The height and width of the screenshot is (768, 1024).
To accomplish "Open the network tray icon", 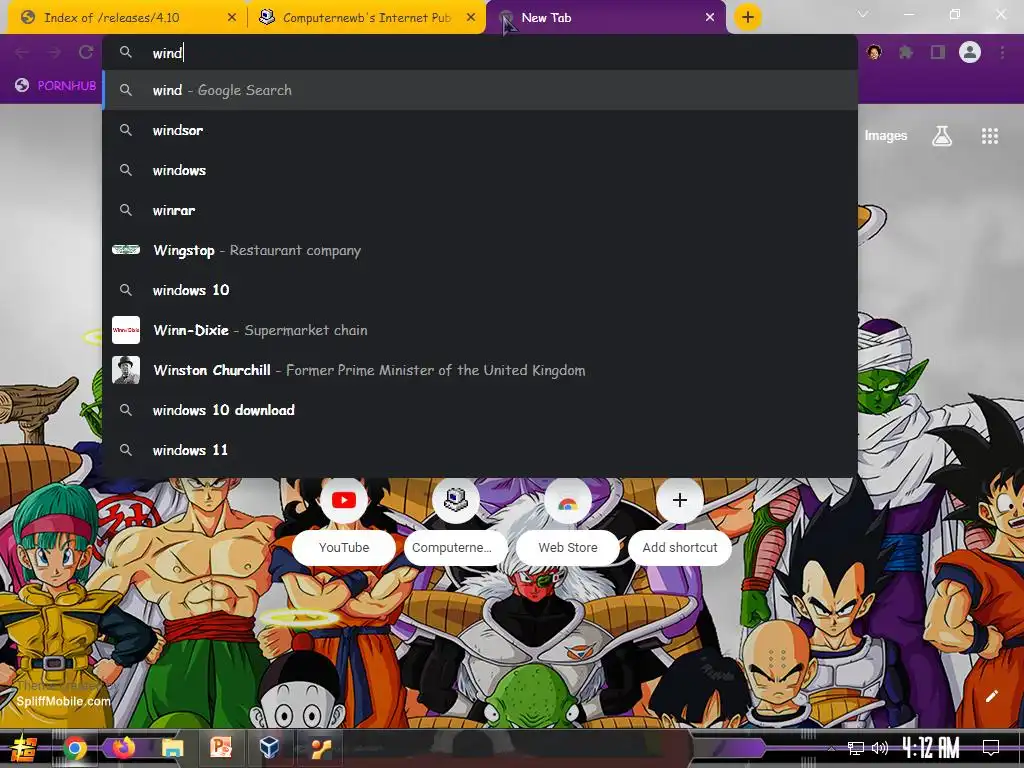I will click(x=855, y=748).
